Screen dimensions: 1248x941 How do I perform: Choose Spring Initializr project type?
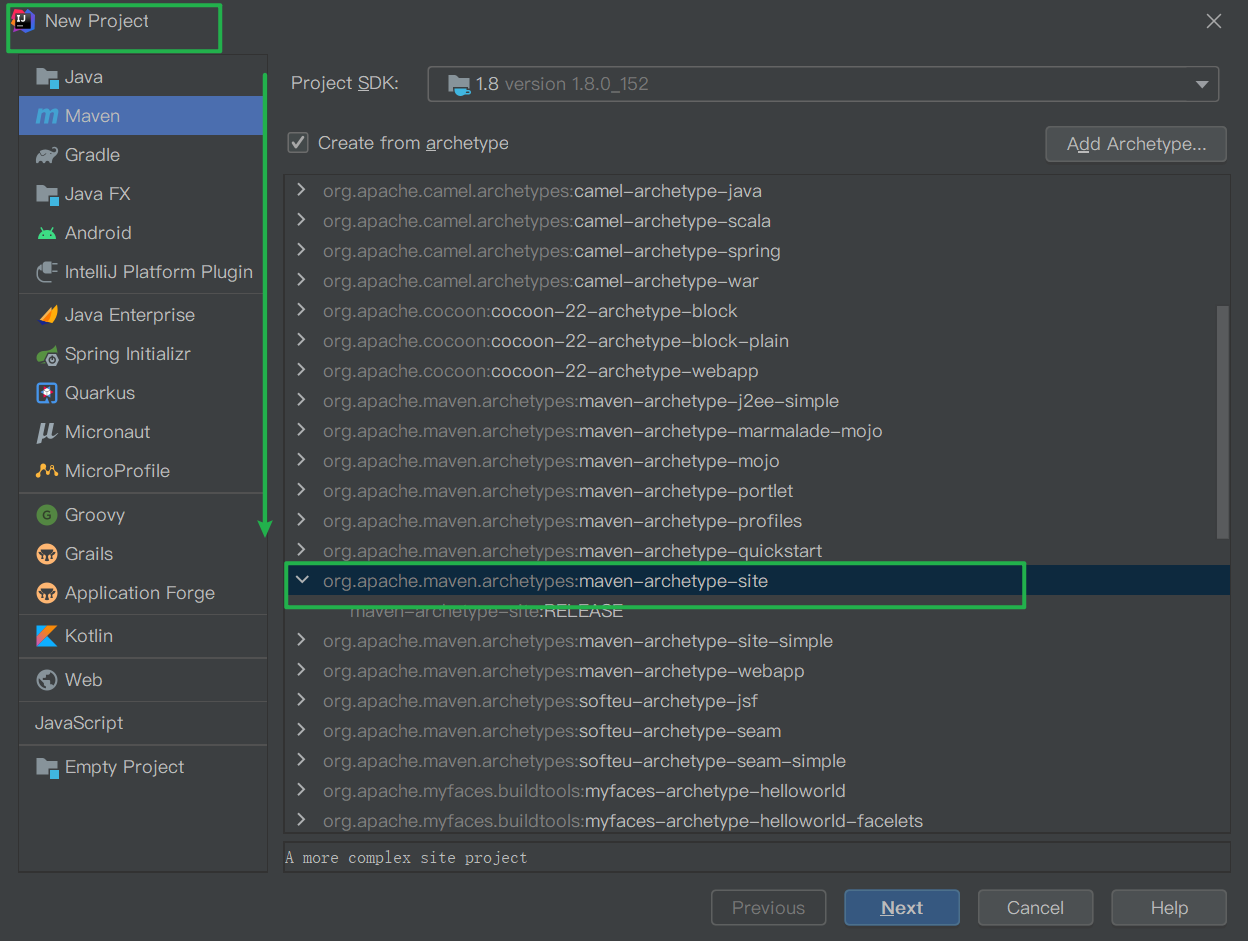click(x=141, y=354)
